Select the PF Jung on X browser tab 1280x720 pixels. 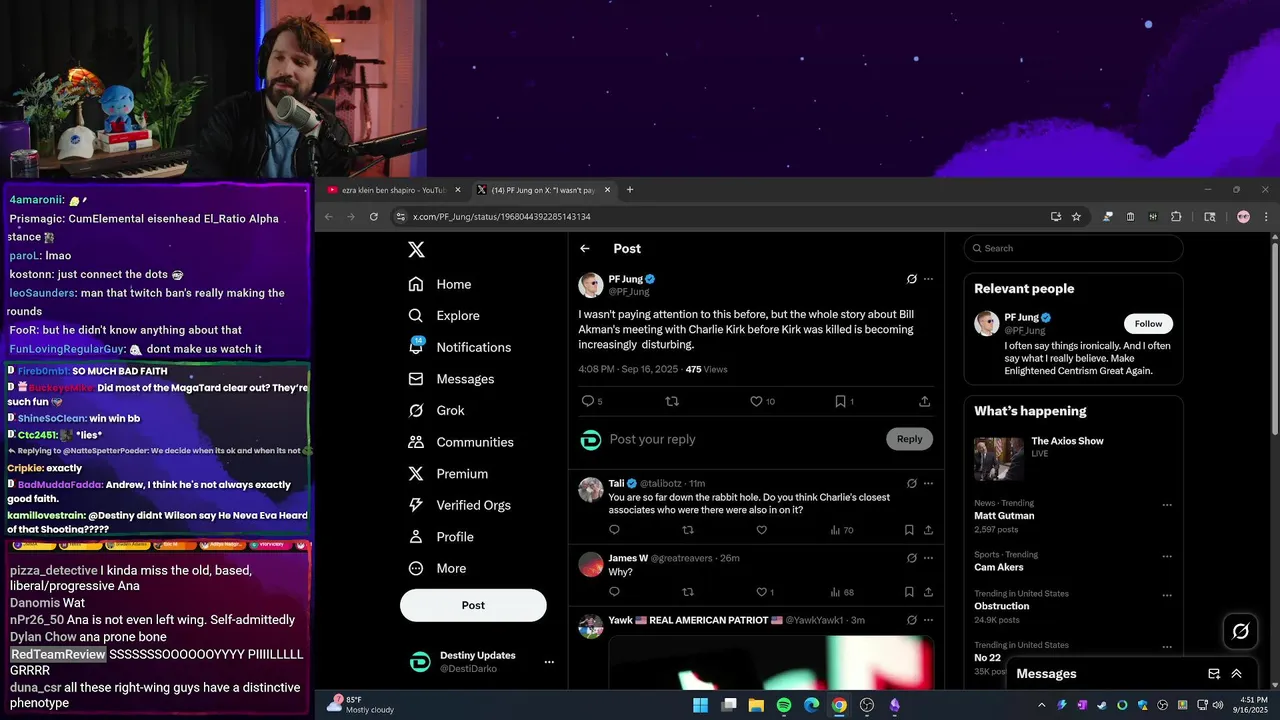543,190
